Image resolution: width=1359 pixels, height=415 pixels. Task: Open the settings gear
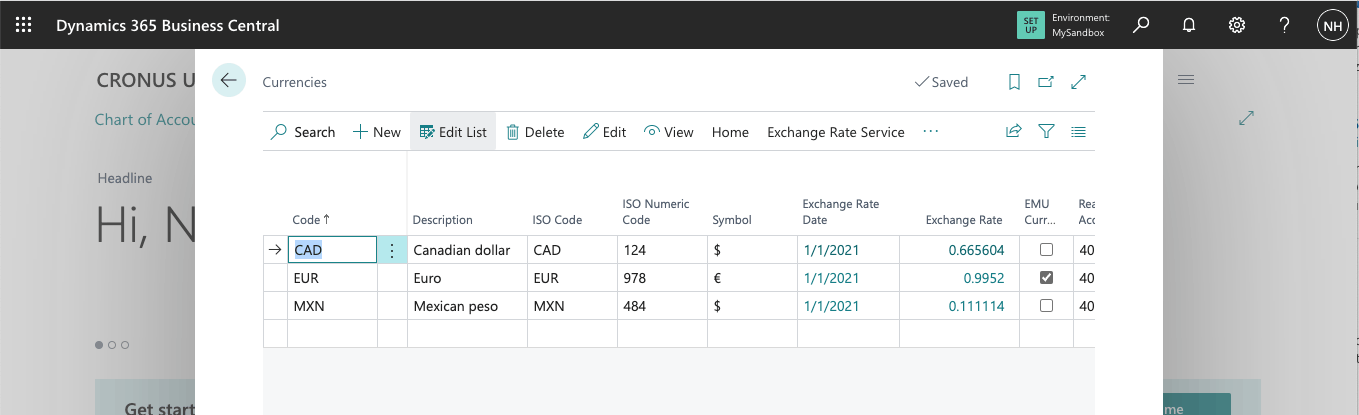[1237, 25]
